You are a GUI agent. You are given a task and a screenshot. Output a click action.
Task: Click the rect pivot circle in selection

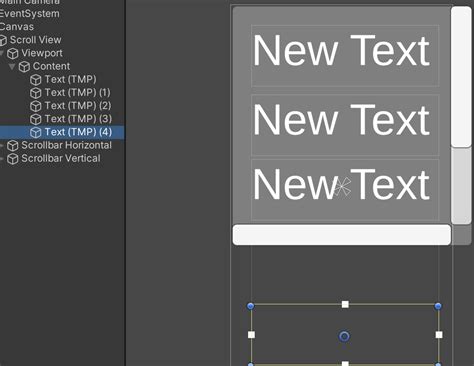(344, 336)
